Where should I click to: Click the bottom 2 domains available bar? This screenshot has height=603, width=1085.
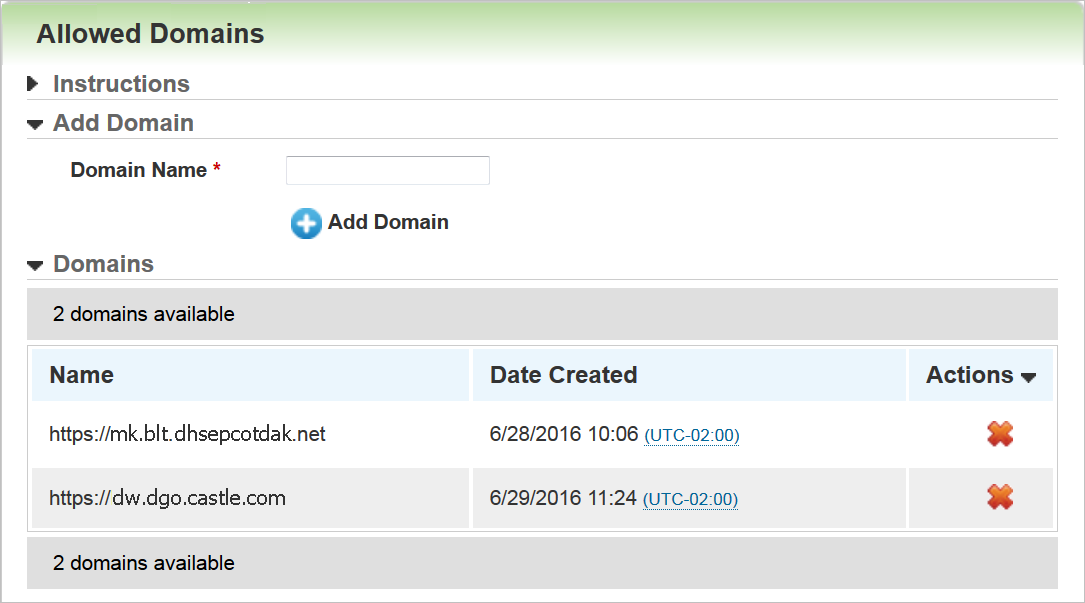click(143, 563)
